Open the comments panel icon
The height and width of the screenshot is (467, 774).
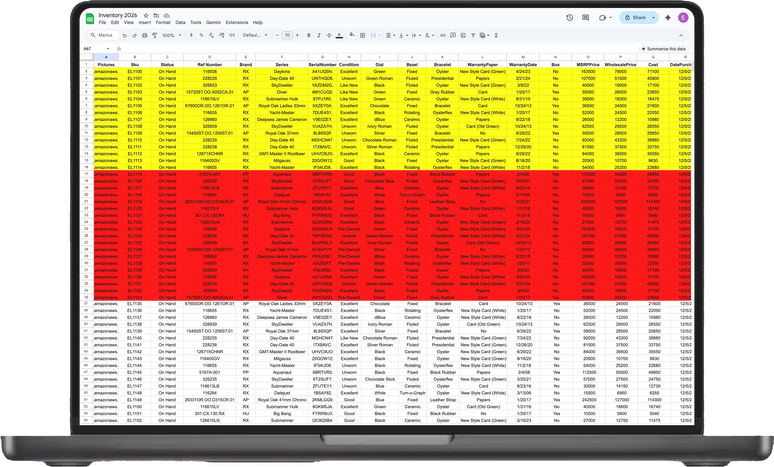585,17
